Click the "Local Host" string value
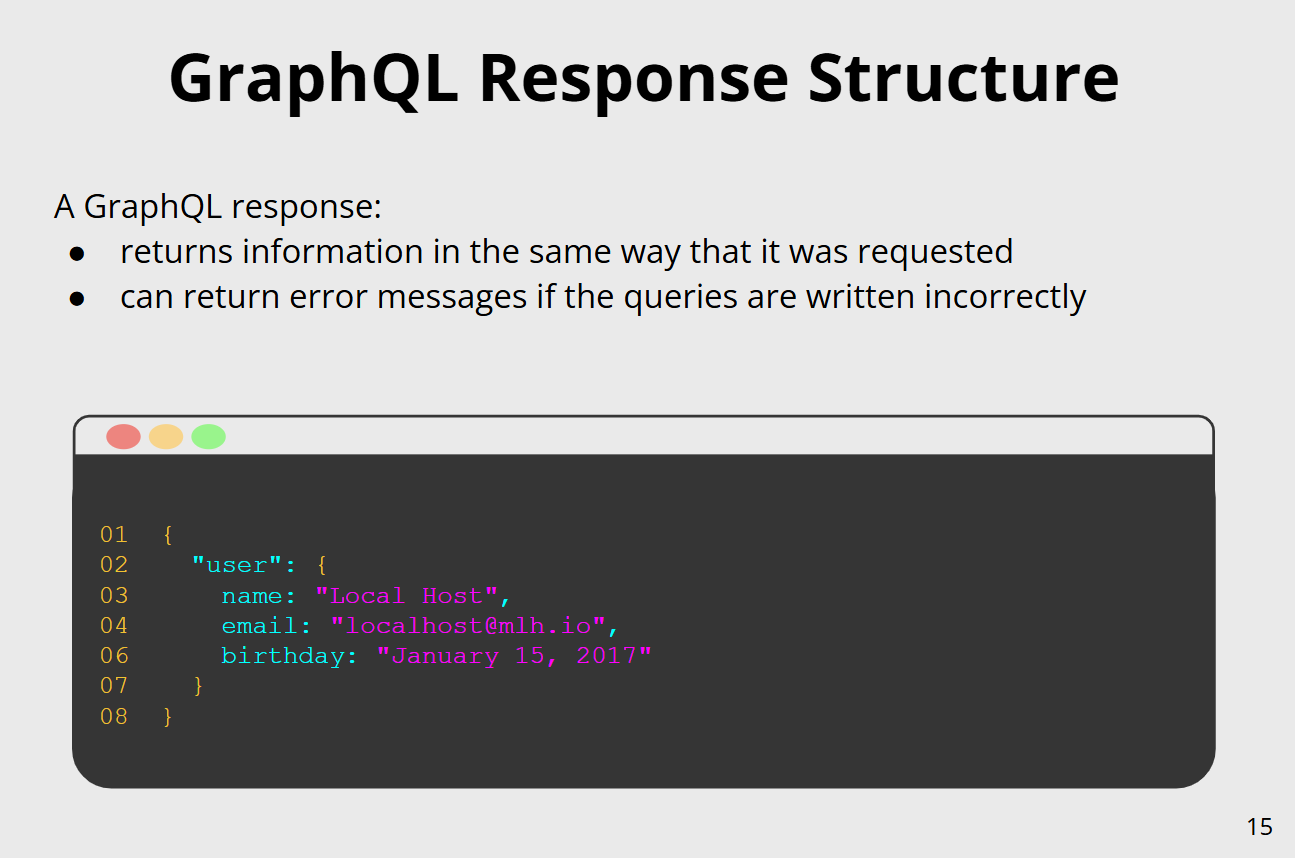 point(406,596)
